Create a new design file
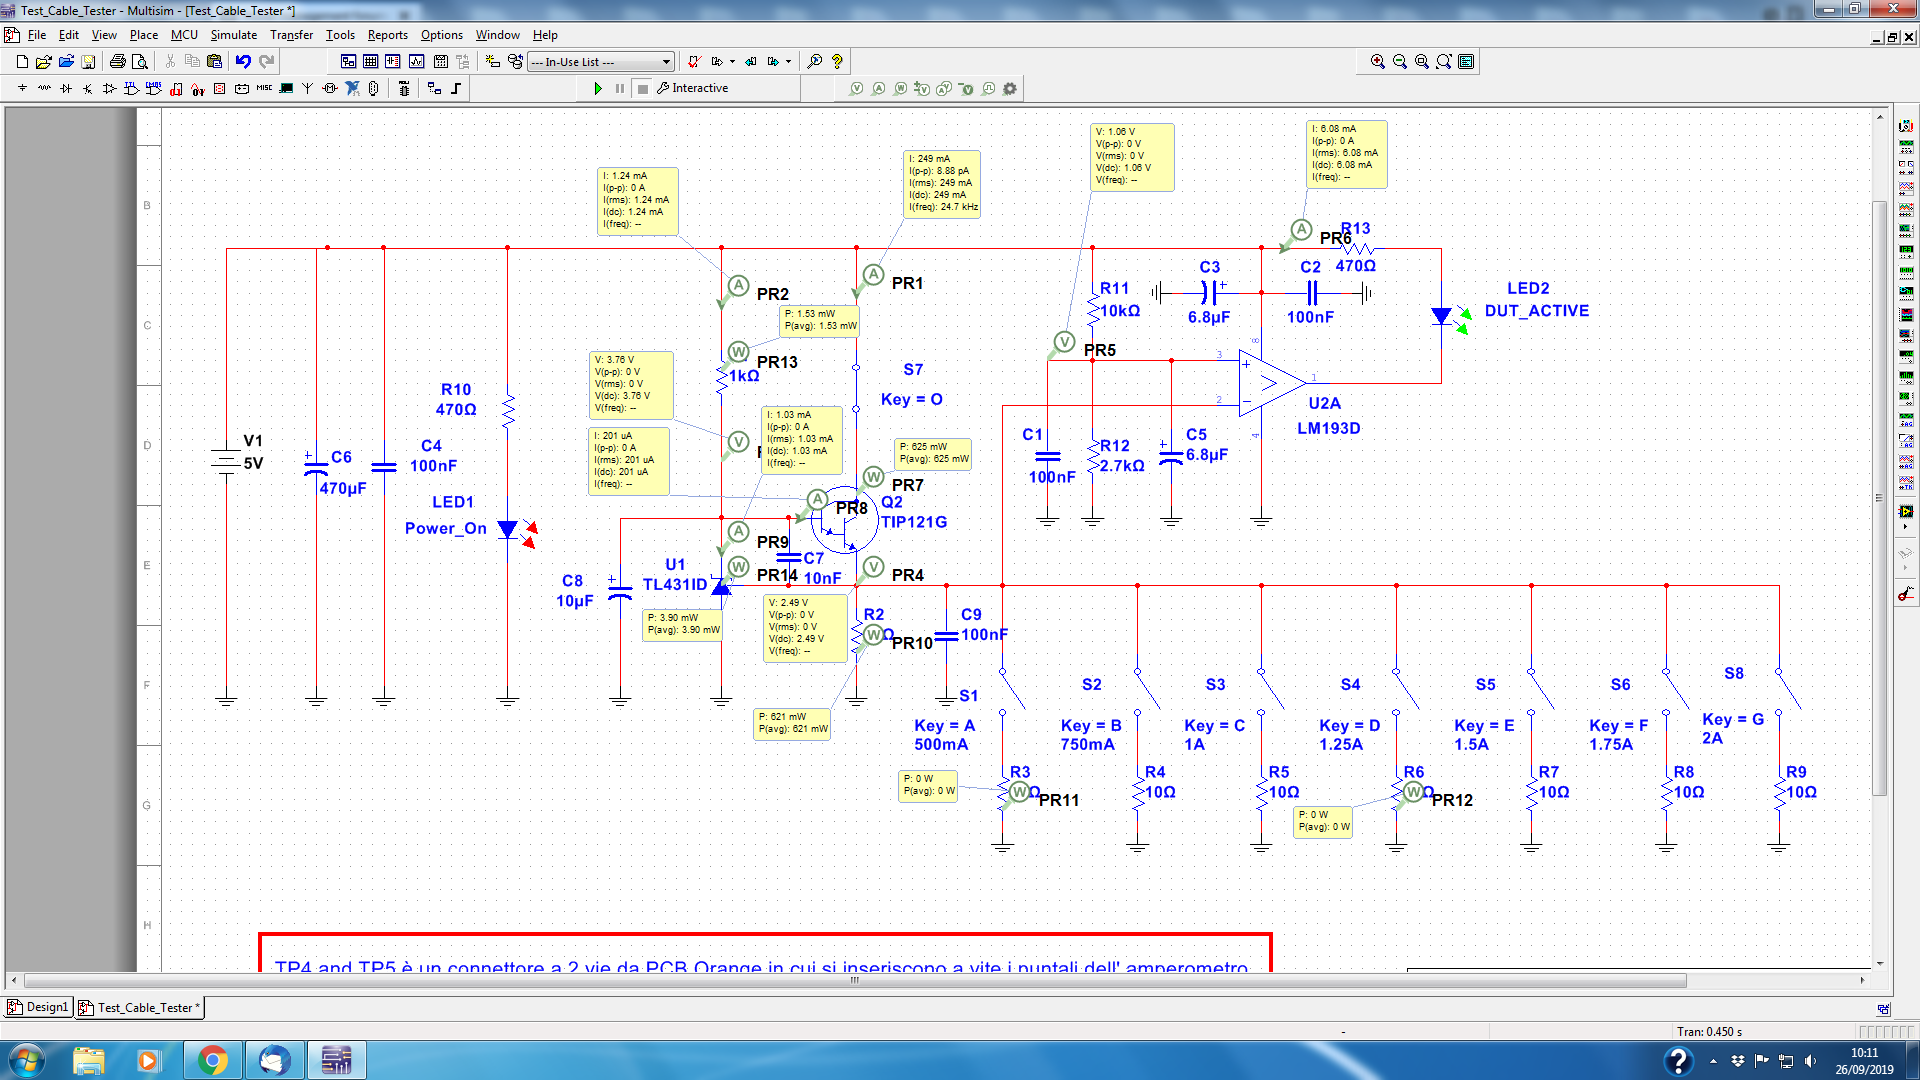Image resolution: width=1920 pixels, height=1080 pixels. click(22, 62)
